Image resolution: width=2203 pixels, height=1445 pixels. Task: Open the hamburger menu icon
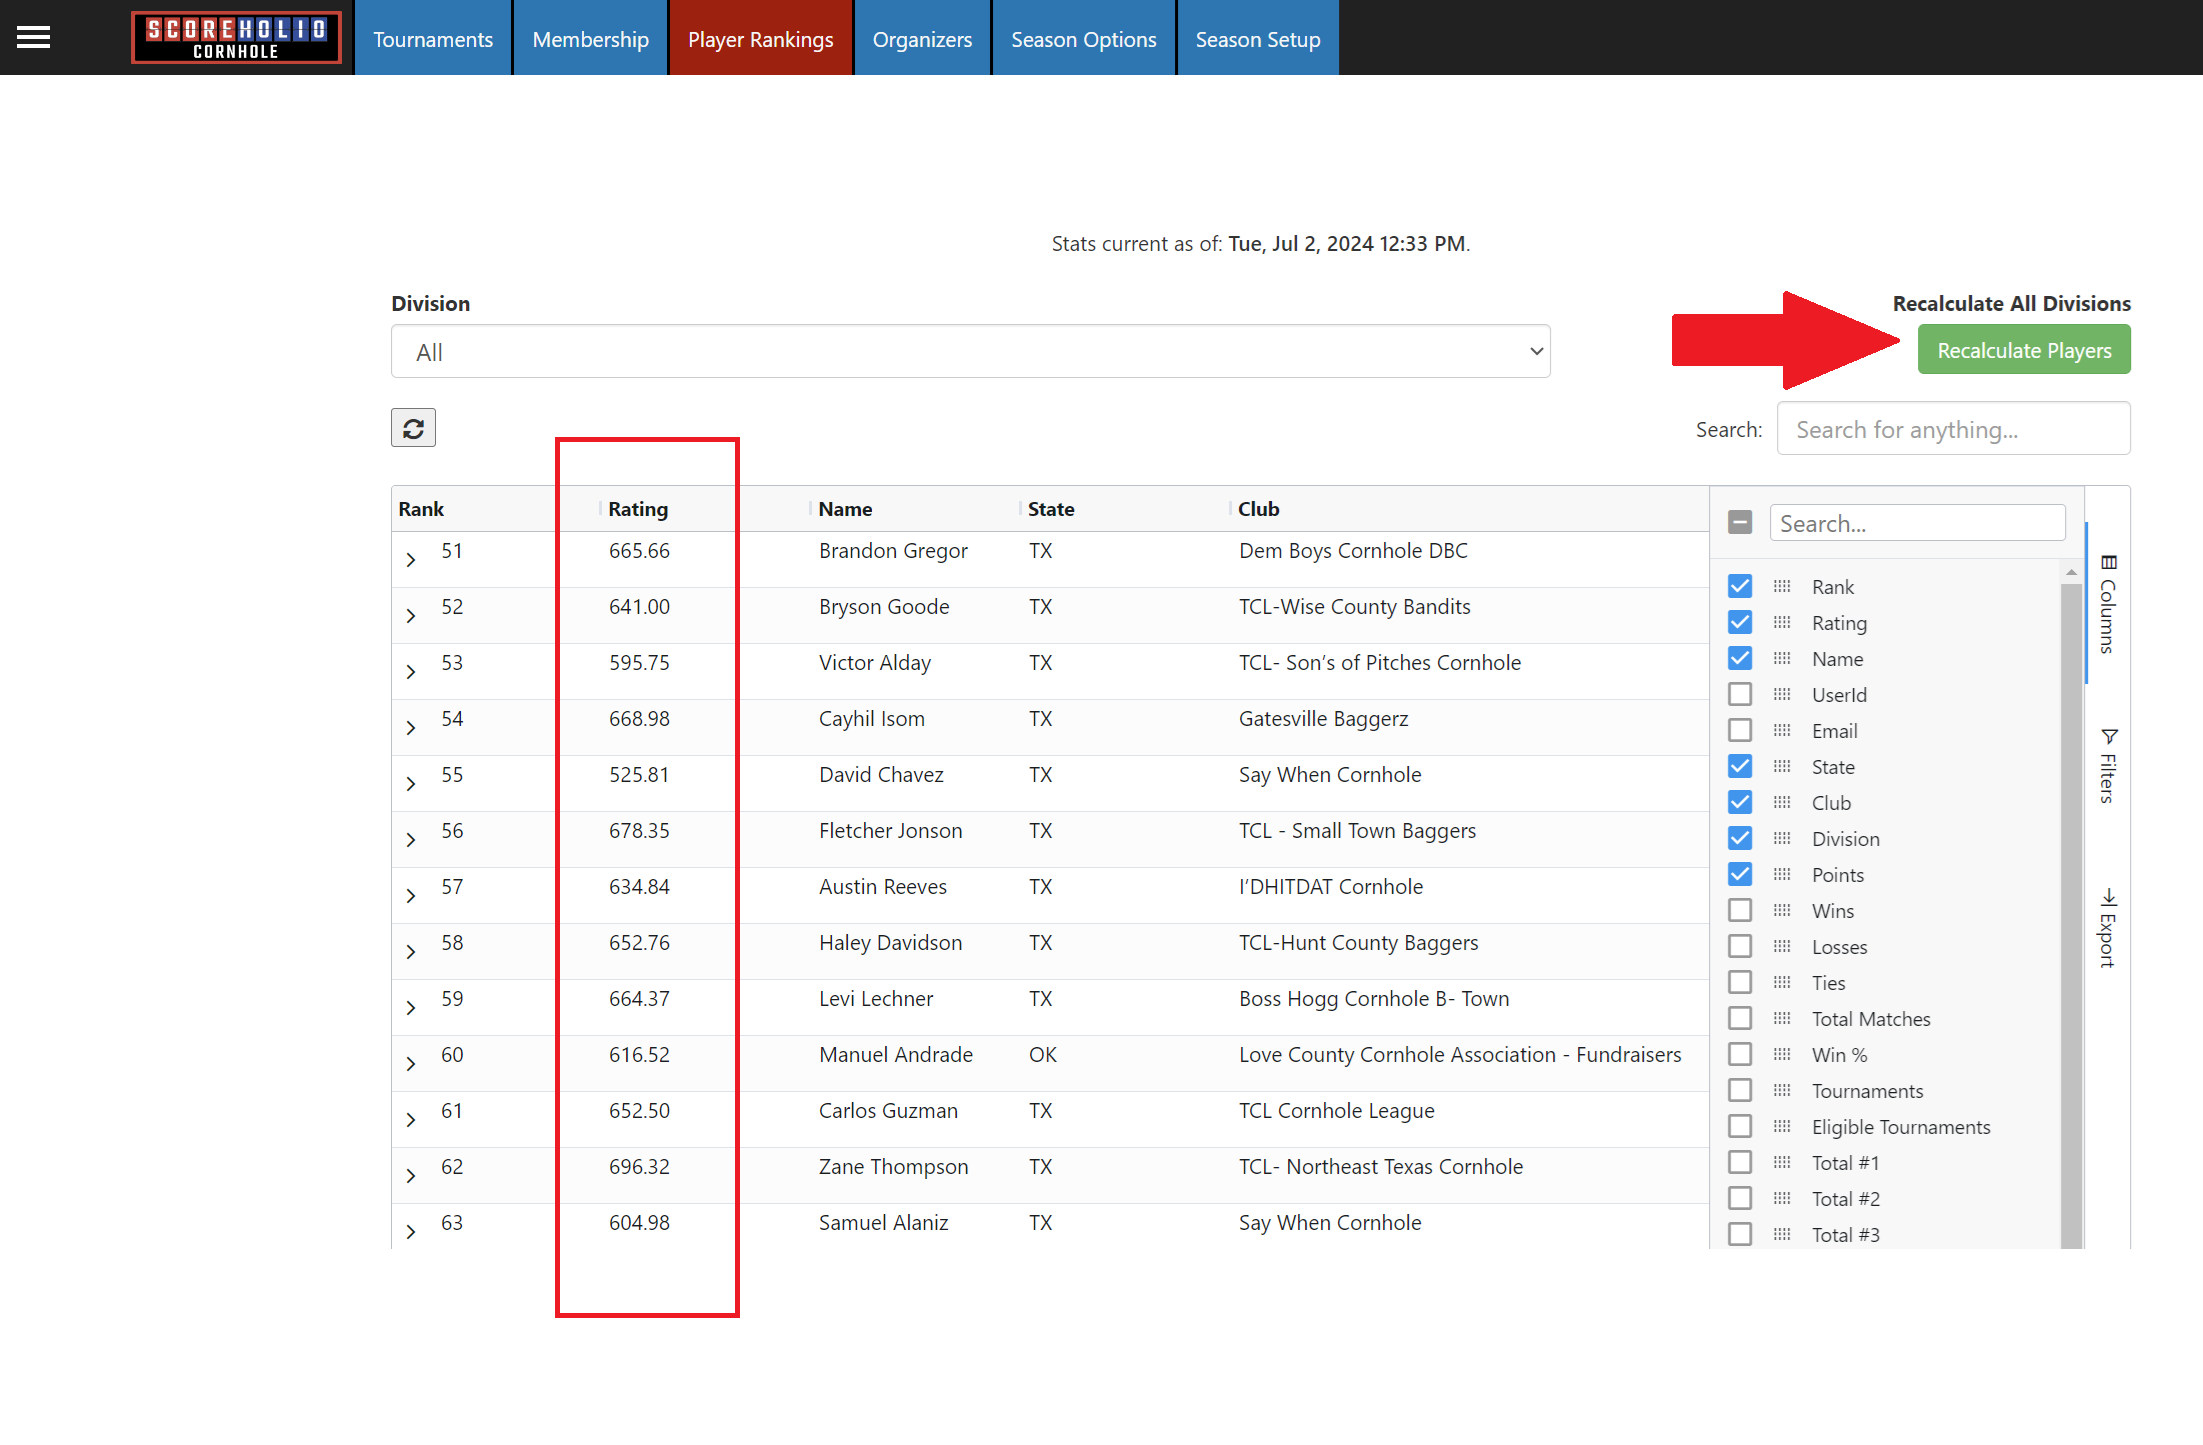33,38
